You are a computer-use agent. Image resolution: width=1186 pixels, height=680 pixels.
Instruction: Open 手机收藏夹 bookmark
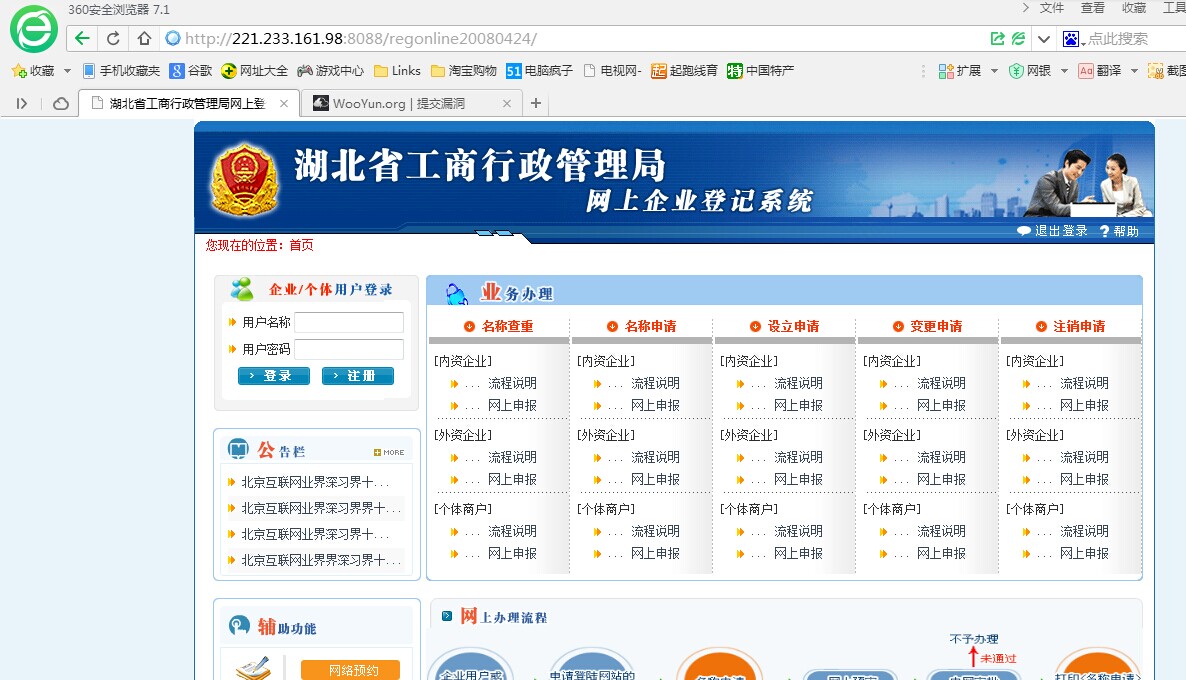click(121, 71)
